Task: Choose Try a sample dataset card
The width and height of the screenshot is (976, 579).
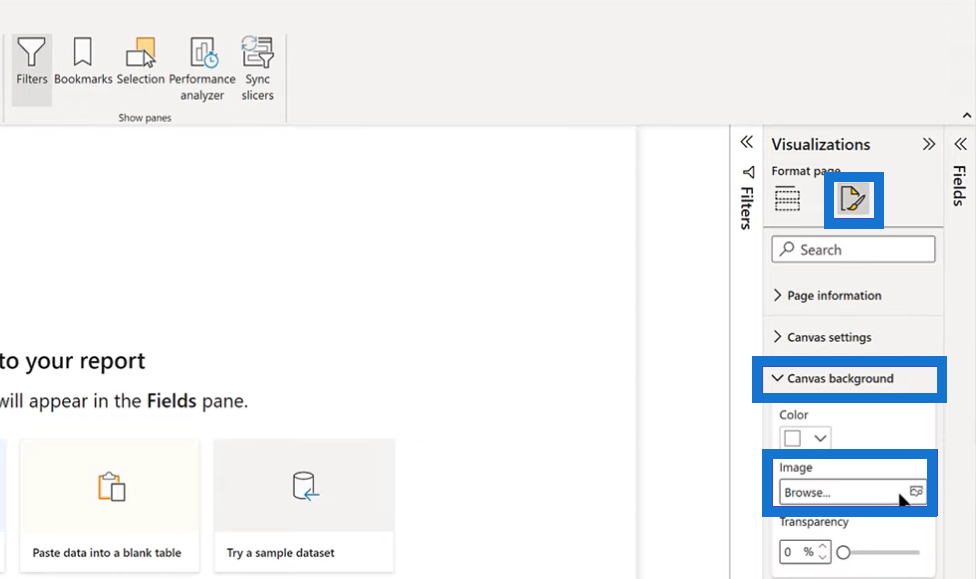Action: [x=304, y=506]
